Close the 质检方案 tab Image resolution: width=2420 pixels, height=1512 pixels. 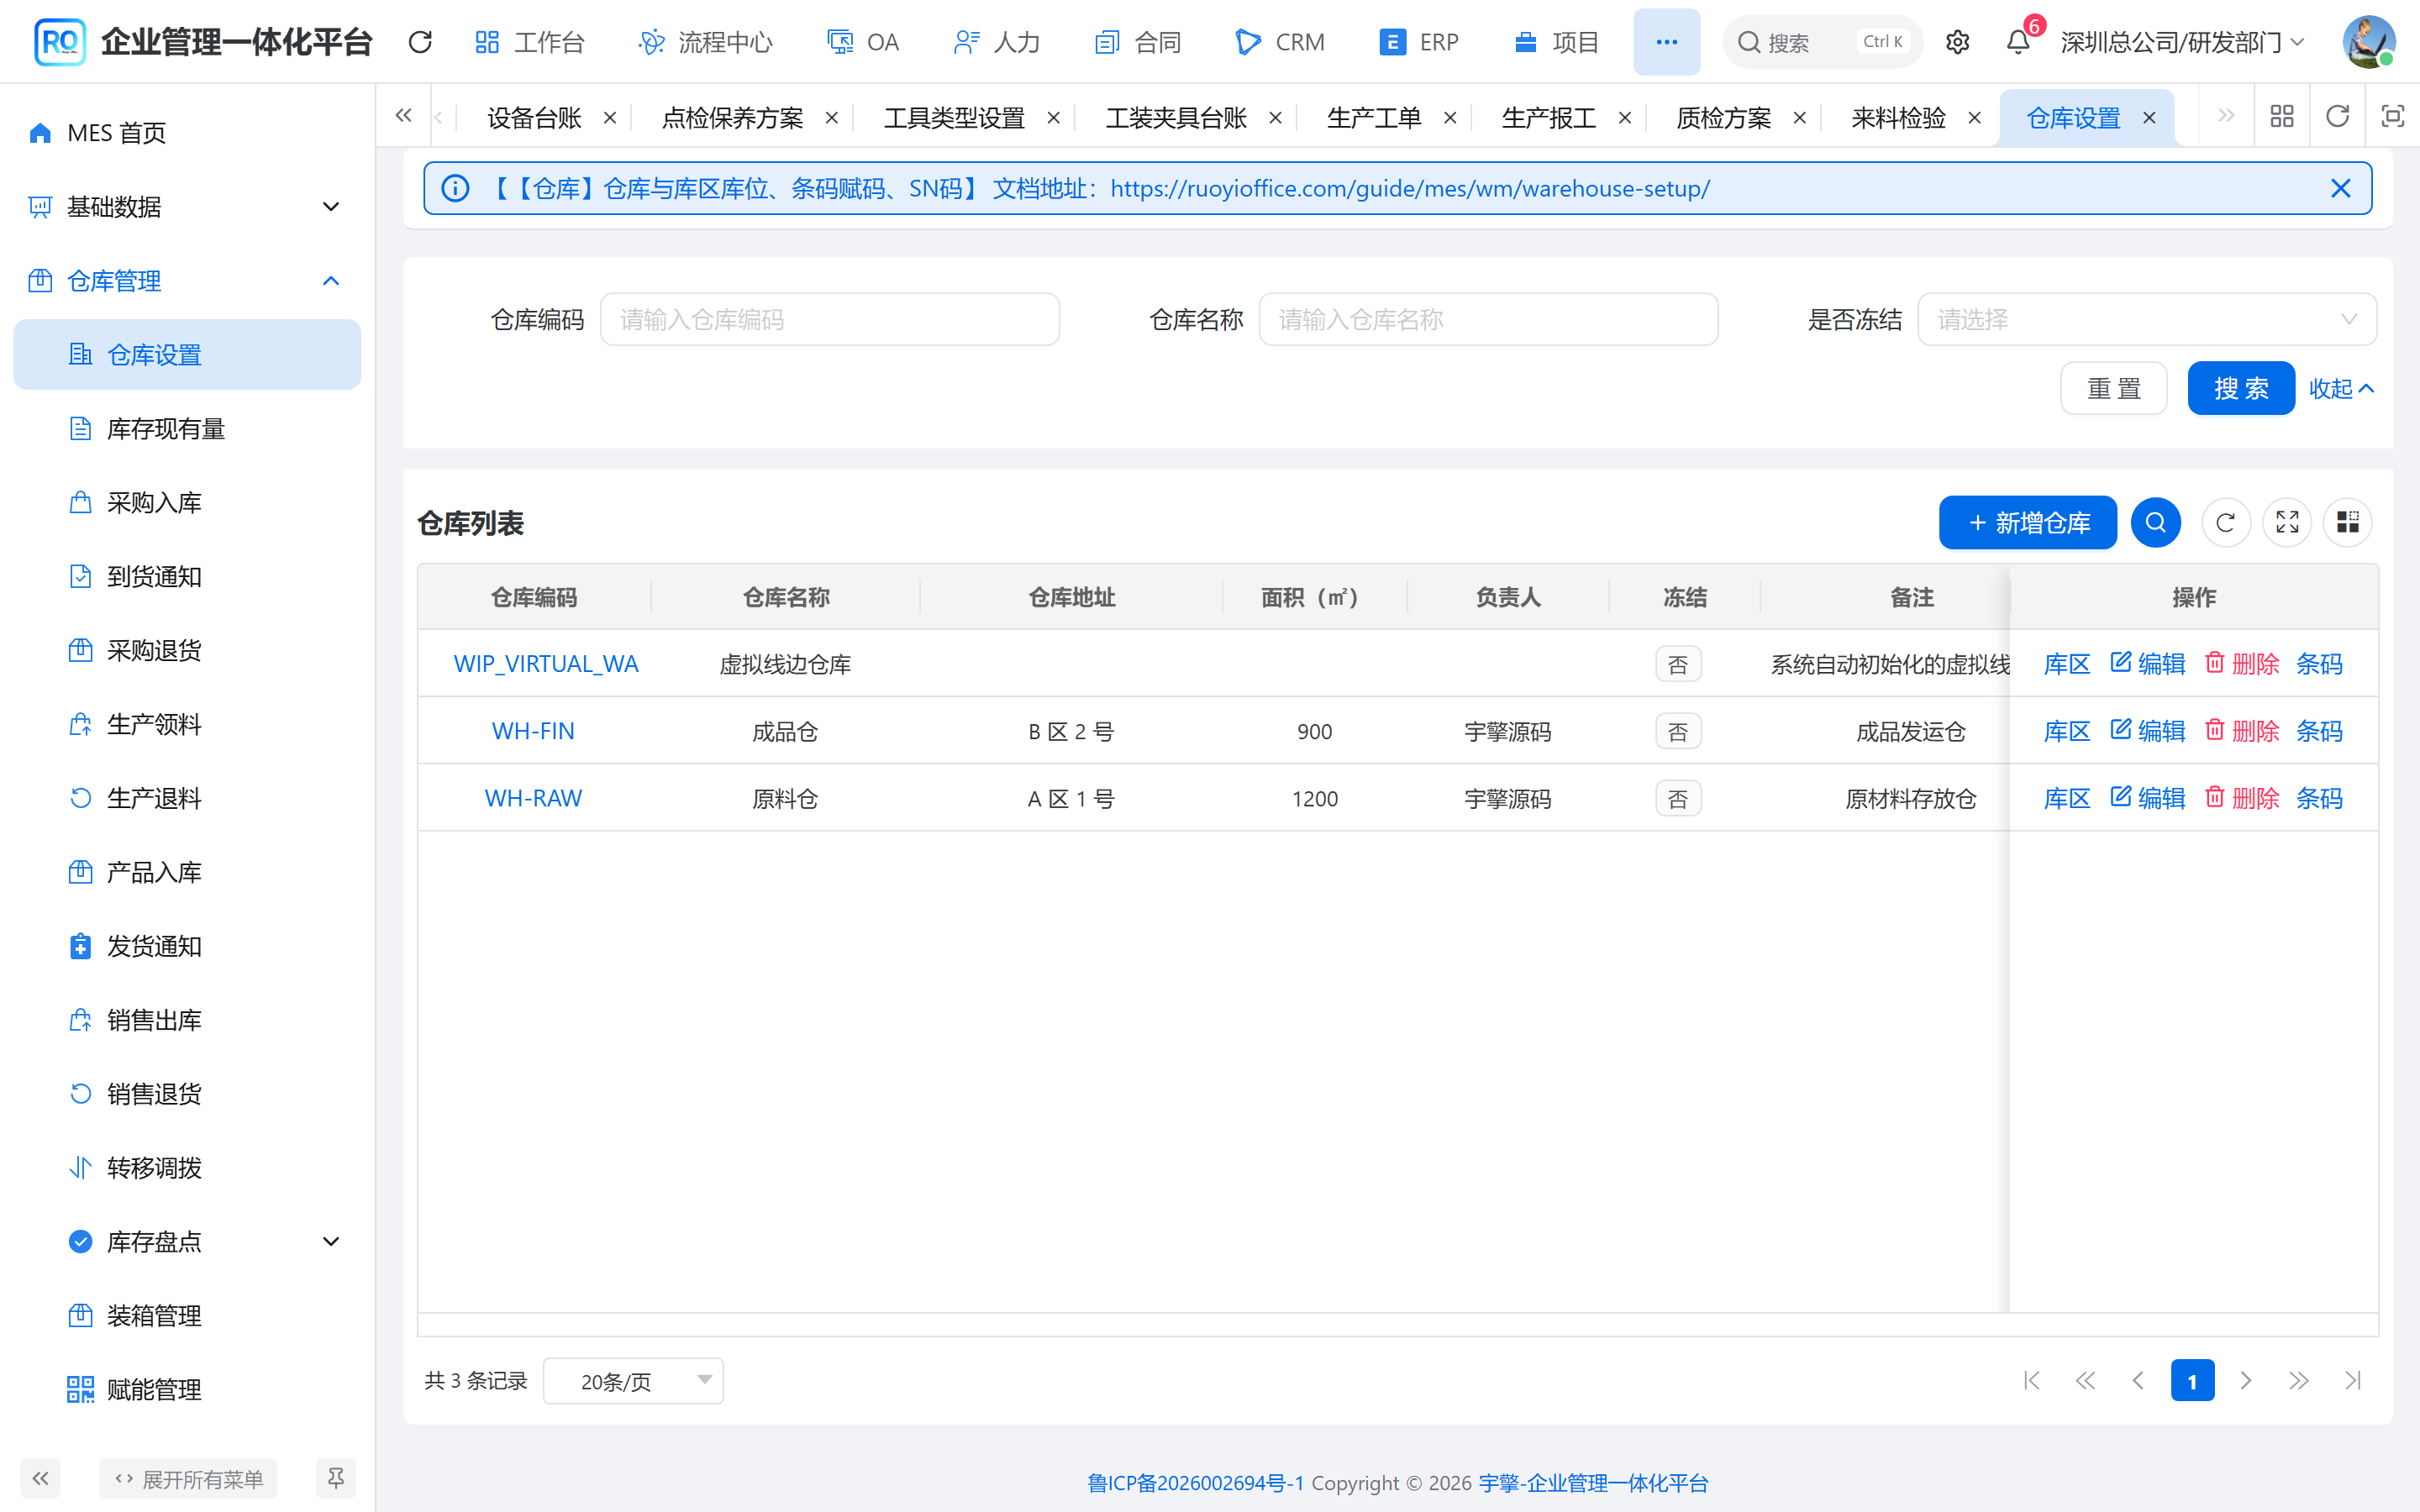click(1800, 117)
